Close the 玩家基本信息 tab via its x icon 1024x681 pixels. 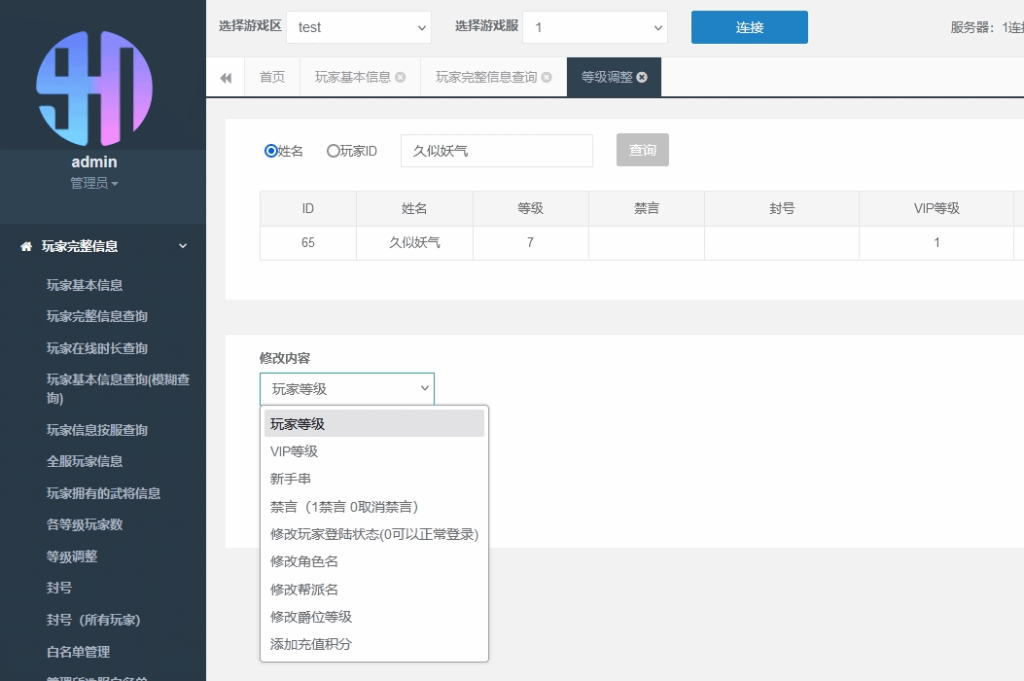401,78
